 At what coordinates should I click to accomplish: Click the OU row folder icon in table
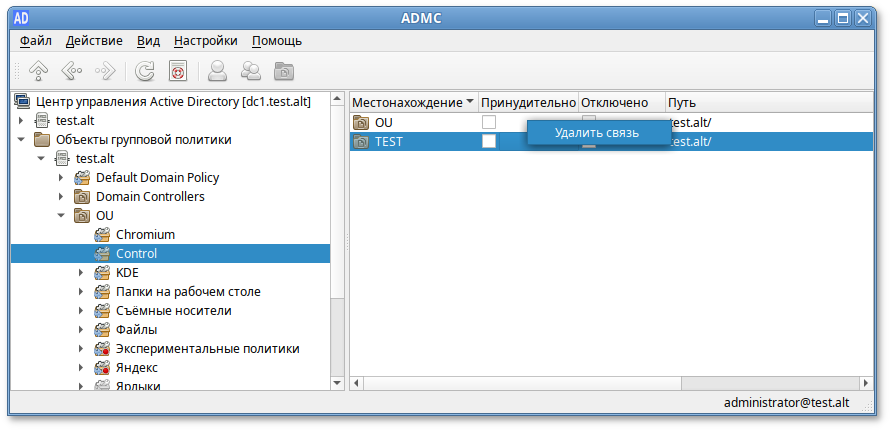click(x=361, y=123)
